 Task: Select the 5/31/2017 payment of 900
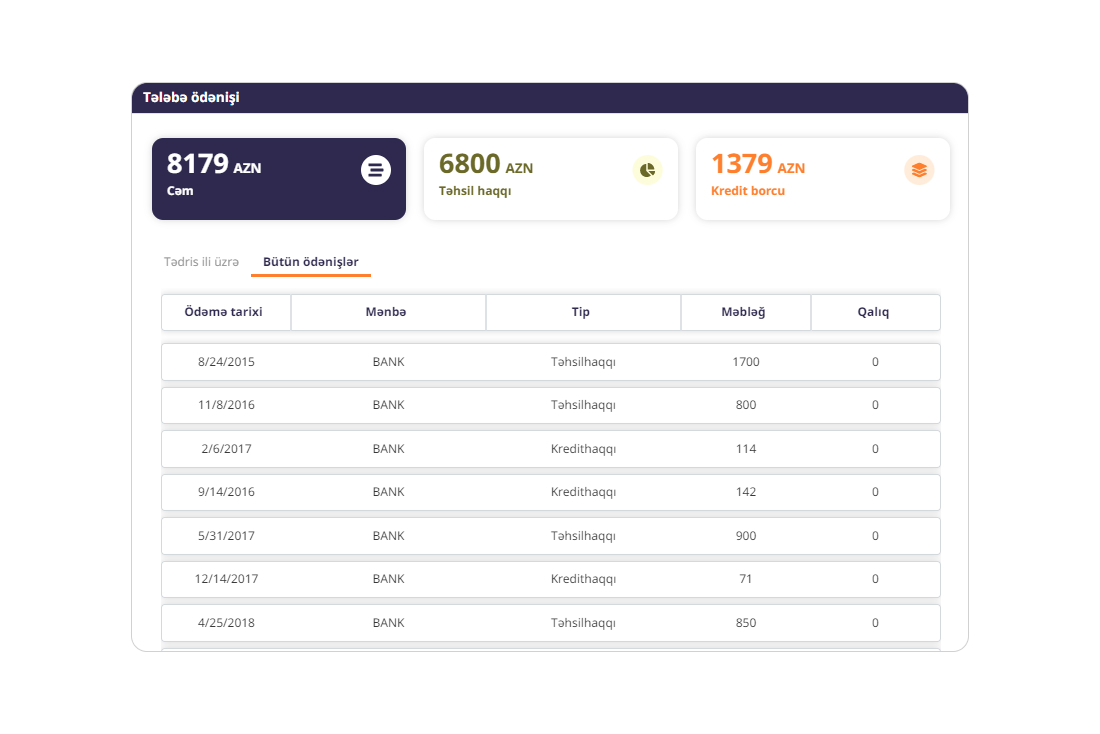click(550, 536)
